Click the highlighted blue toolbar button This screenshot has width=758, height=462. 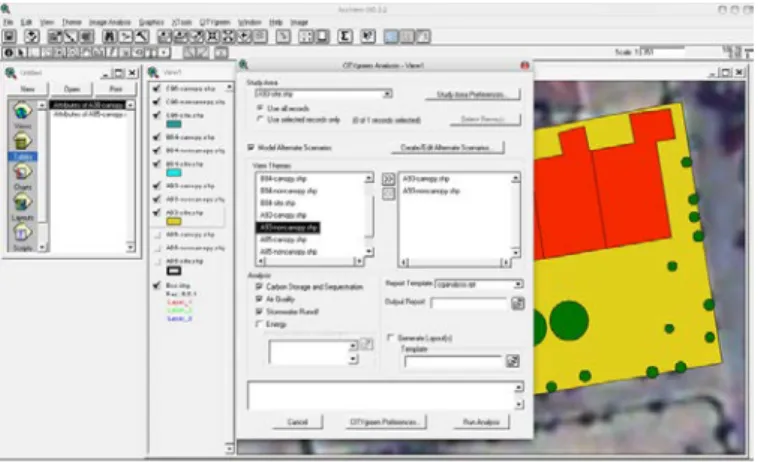[391, 36]
